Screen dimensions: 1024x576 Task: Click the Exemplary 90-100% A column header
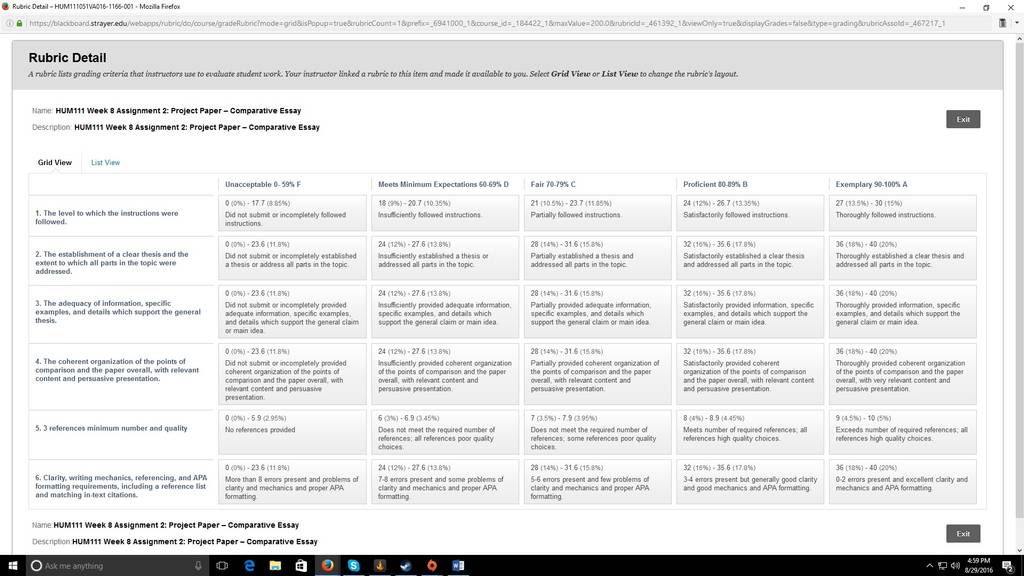pyautogui.click(x=871, y=185)
